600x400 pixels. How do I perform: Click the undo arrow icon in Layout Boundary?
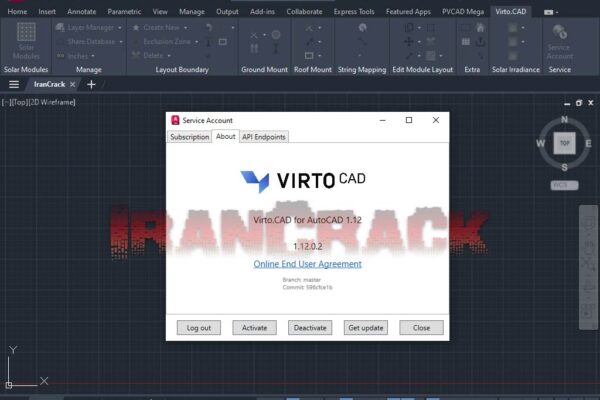[209, 28]
